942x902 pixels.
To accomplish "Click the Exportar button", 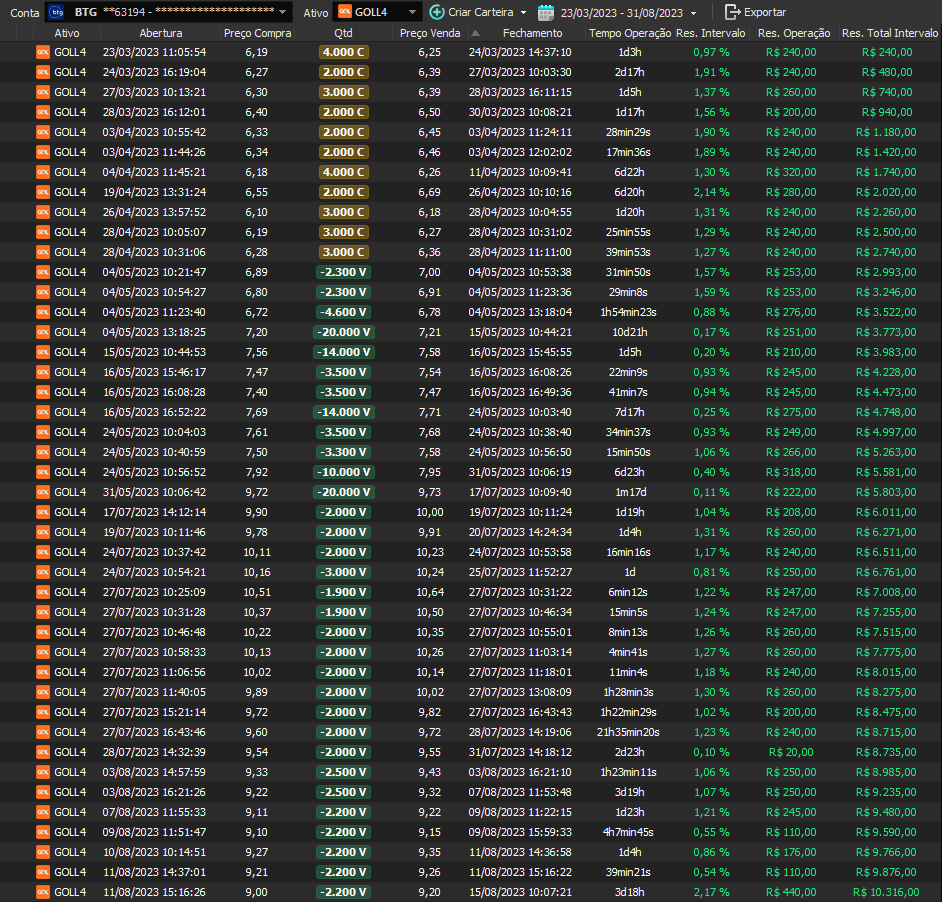I will (755, 12).
